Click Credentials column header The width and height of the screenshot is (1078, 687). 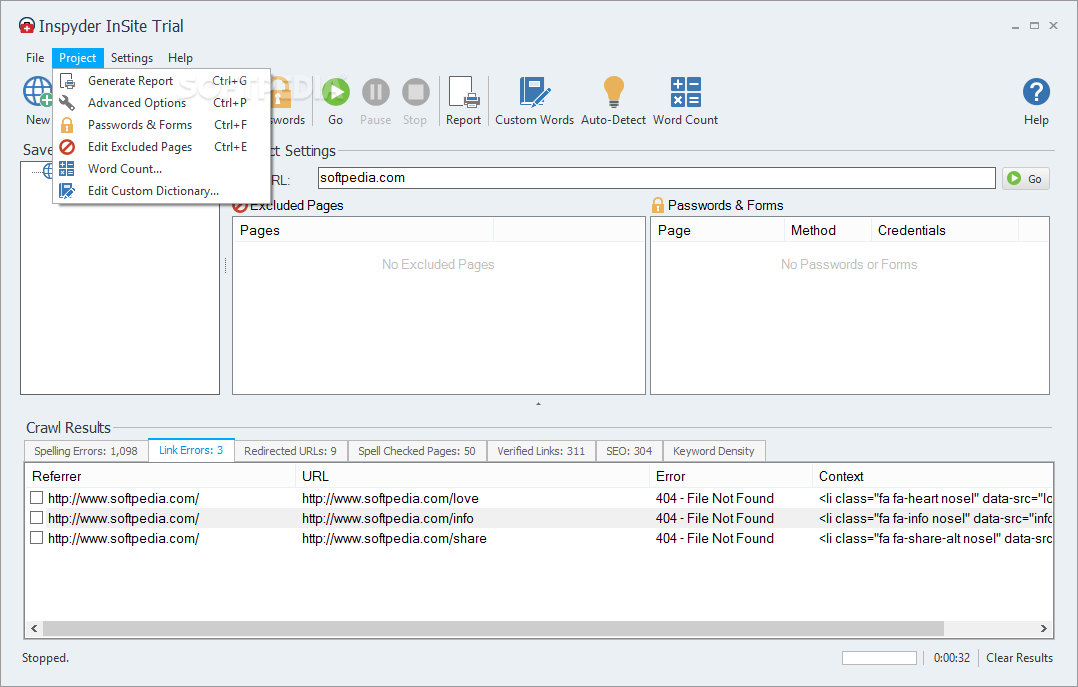[x=944, y=230]
